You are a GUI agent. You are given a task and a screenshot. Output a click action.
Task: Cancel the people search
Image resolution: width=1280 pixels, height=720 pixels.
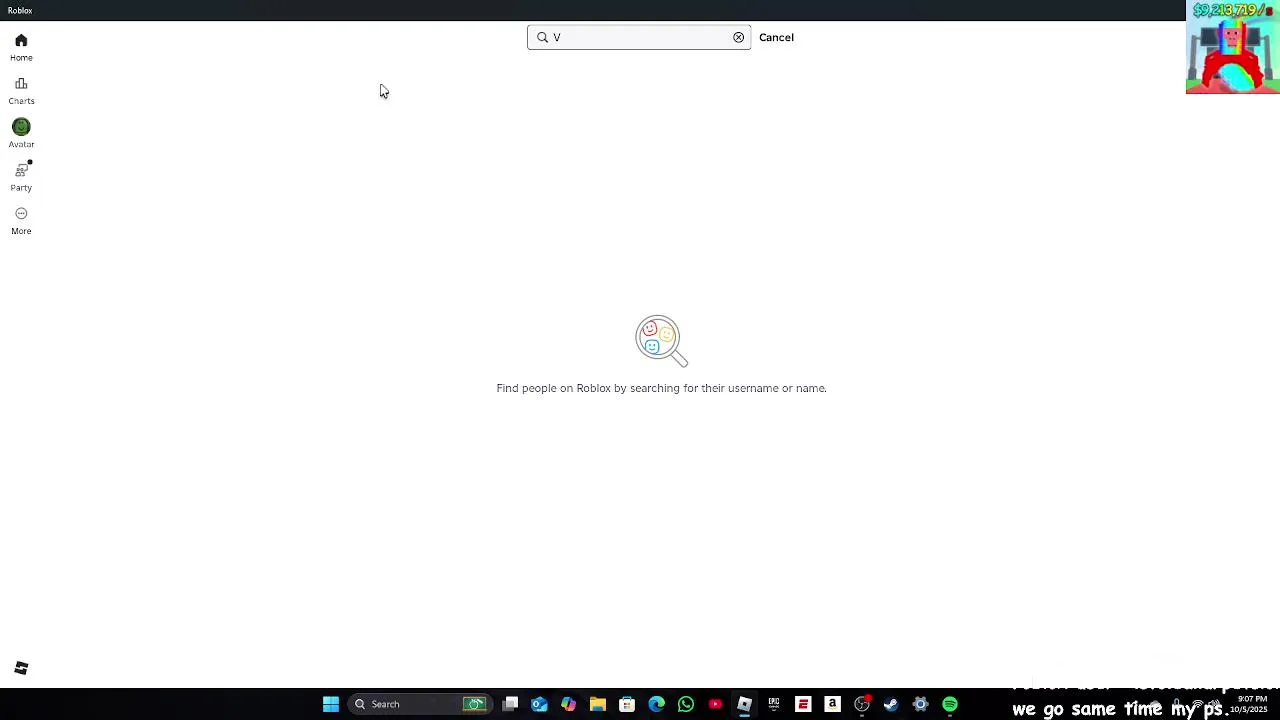776,37
